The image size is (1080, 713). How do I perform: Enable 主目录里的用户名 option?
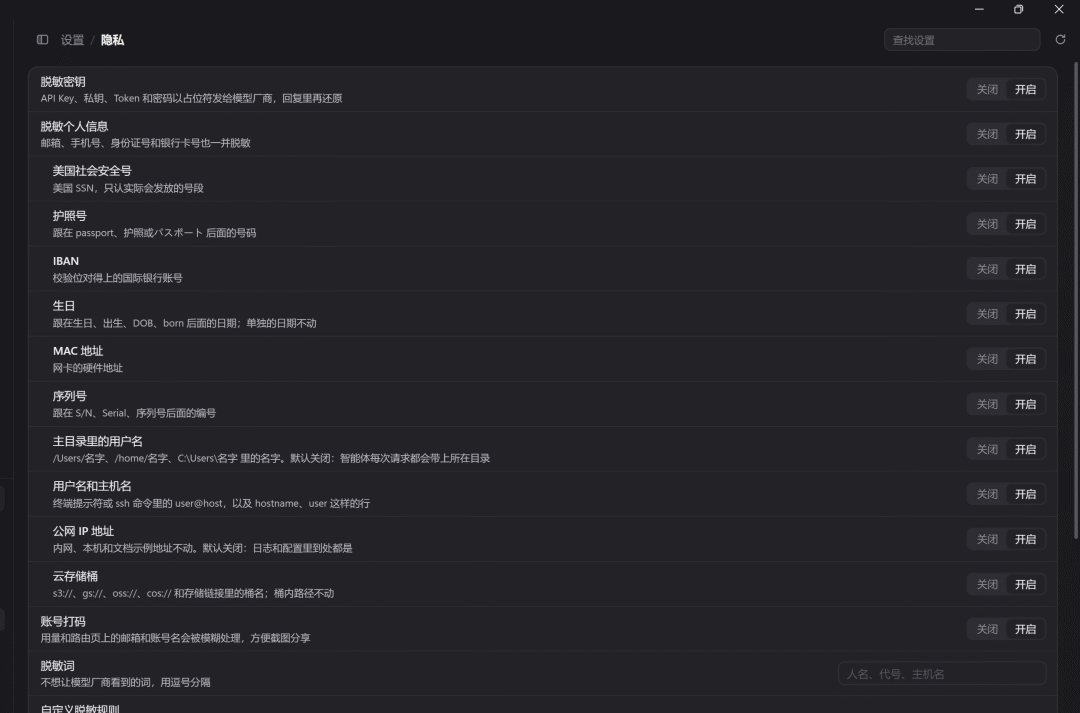(x=1026, y=450)
